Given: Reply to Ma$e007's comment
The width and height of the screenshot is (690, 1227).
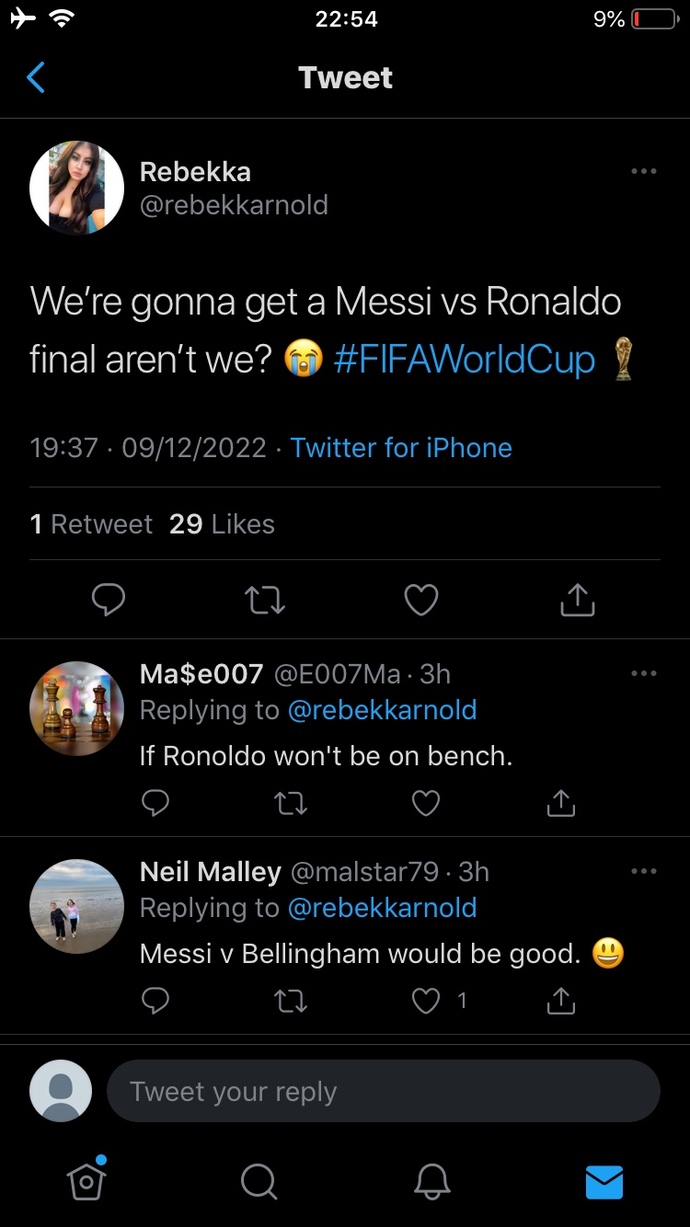Looking at the screenshot, I should point(155,803).
